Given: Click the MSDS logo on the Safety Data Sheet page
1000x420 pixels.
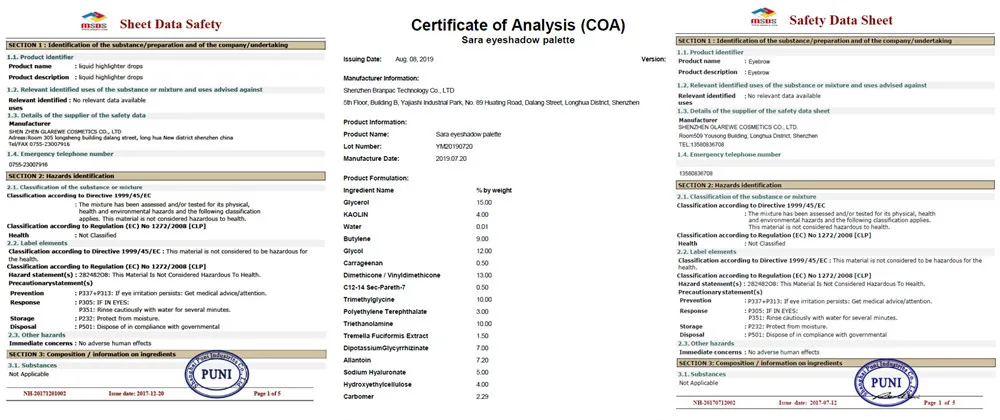Looking at the screenshot, I should pos(763,17).
